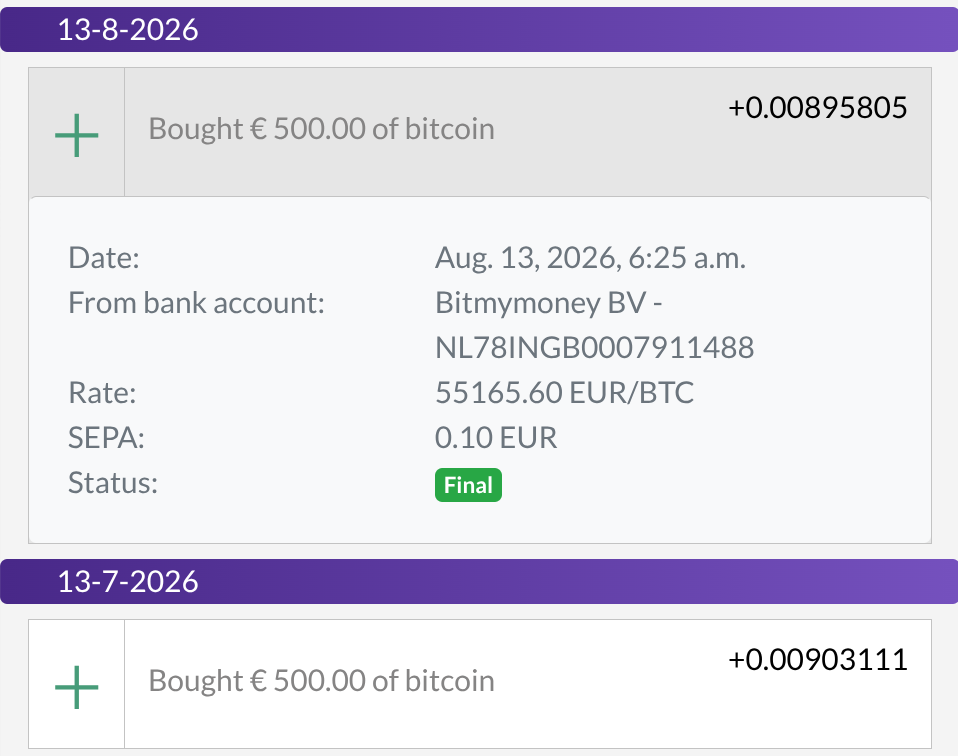This screenshot has width=958, height=756.
Task: Click the SEPA label in transaction details
Action: pyautogui.click(x=106, y=438)
